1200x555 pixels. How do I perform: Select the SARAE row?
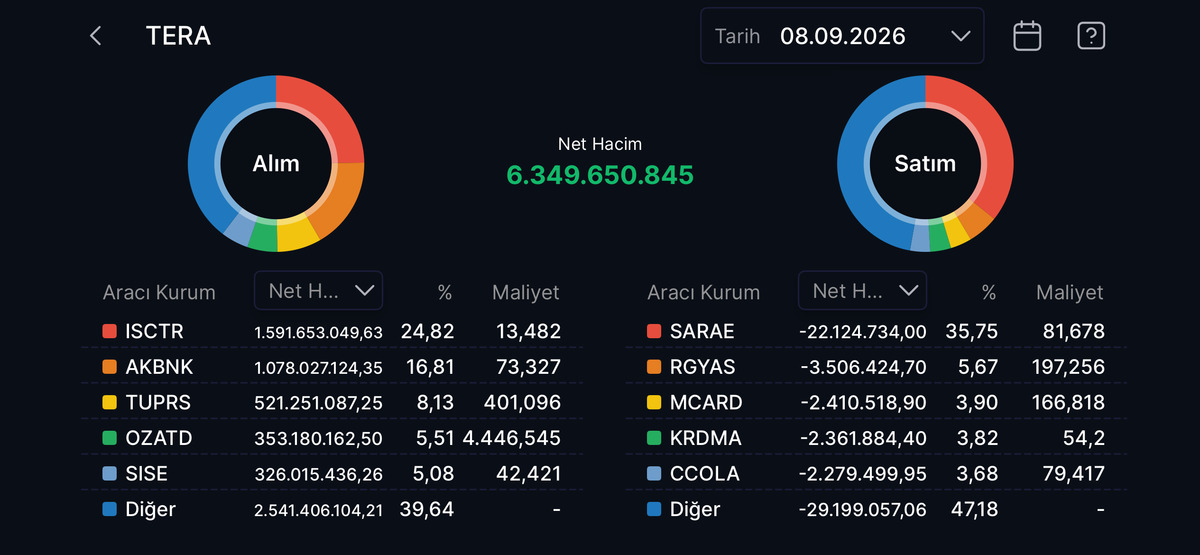(876, 331)
